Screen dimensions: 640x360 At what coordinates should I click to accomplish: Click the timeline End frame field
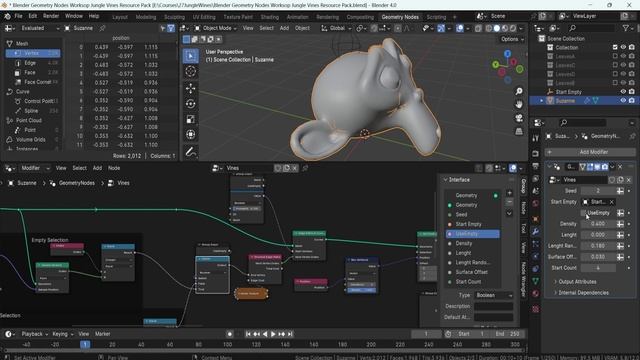(507, 334)
